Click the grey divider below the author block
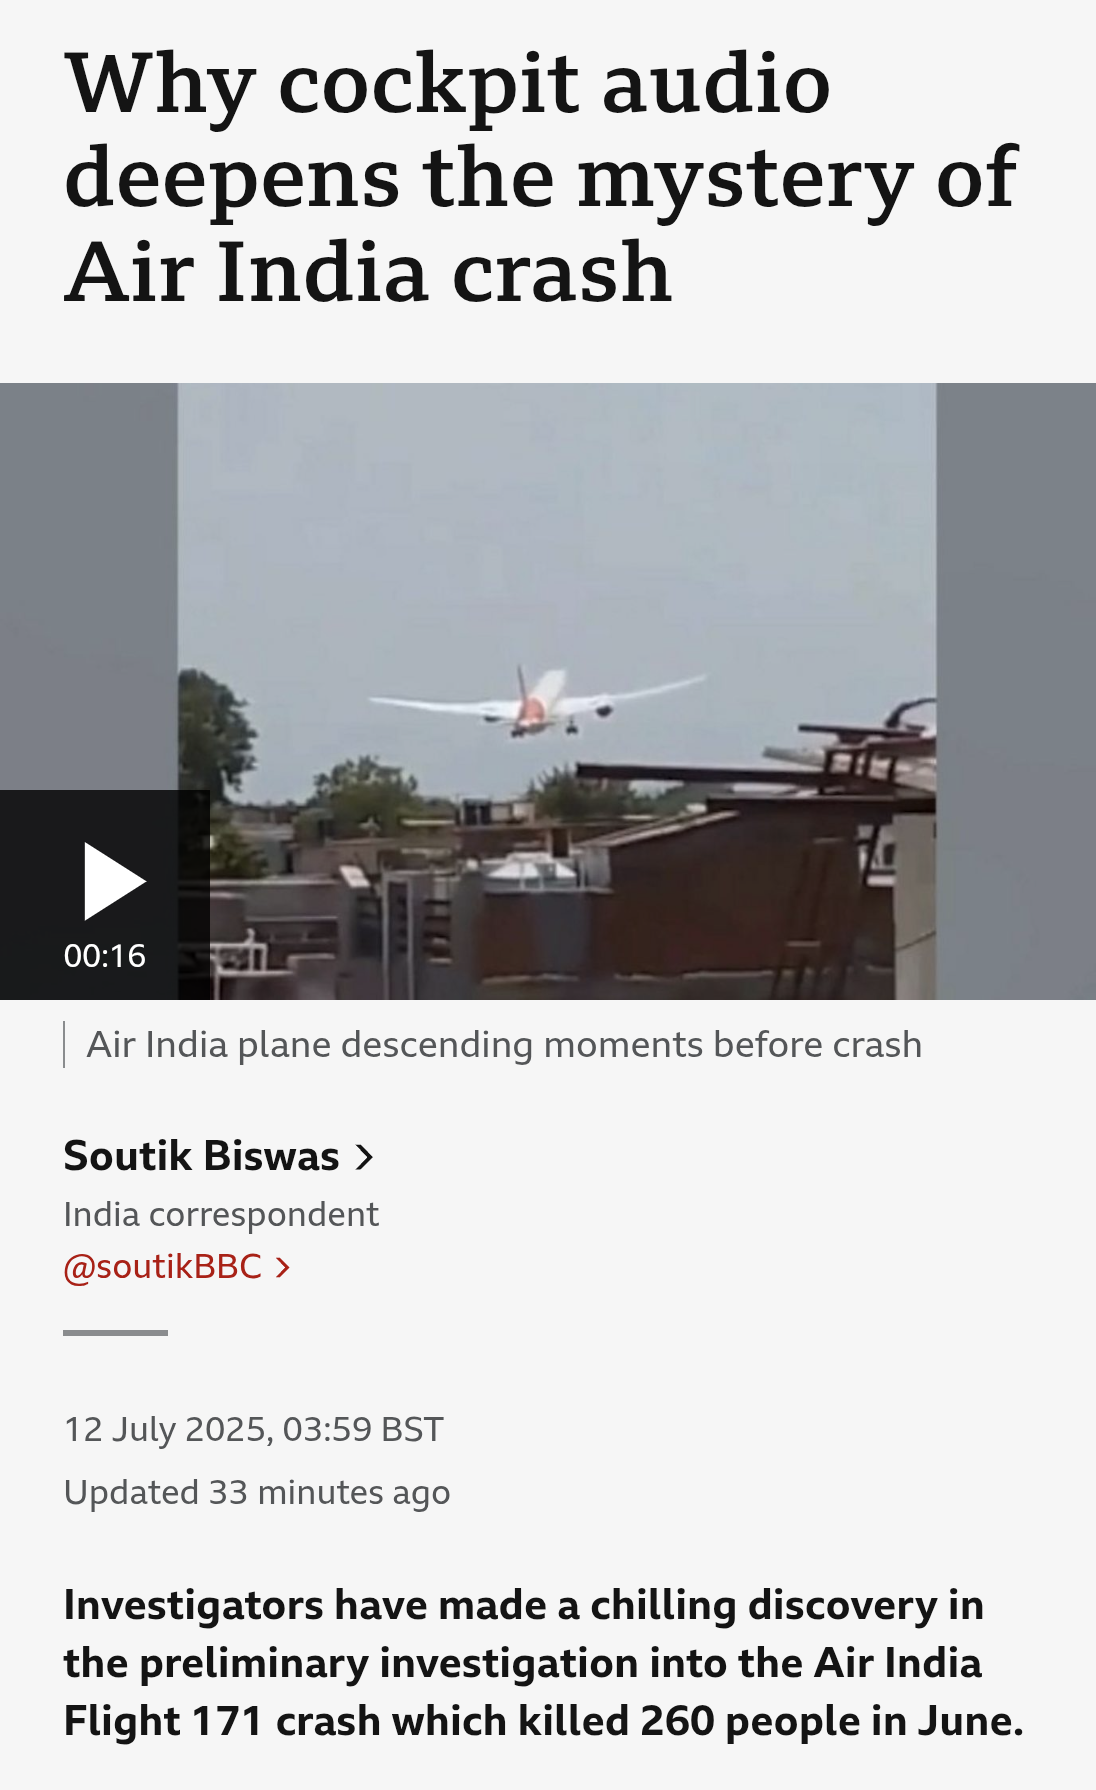 click(115, 1333)
